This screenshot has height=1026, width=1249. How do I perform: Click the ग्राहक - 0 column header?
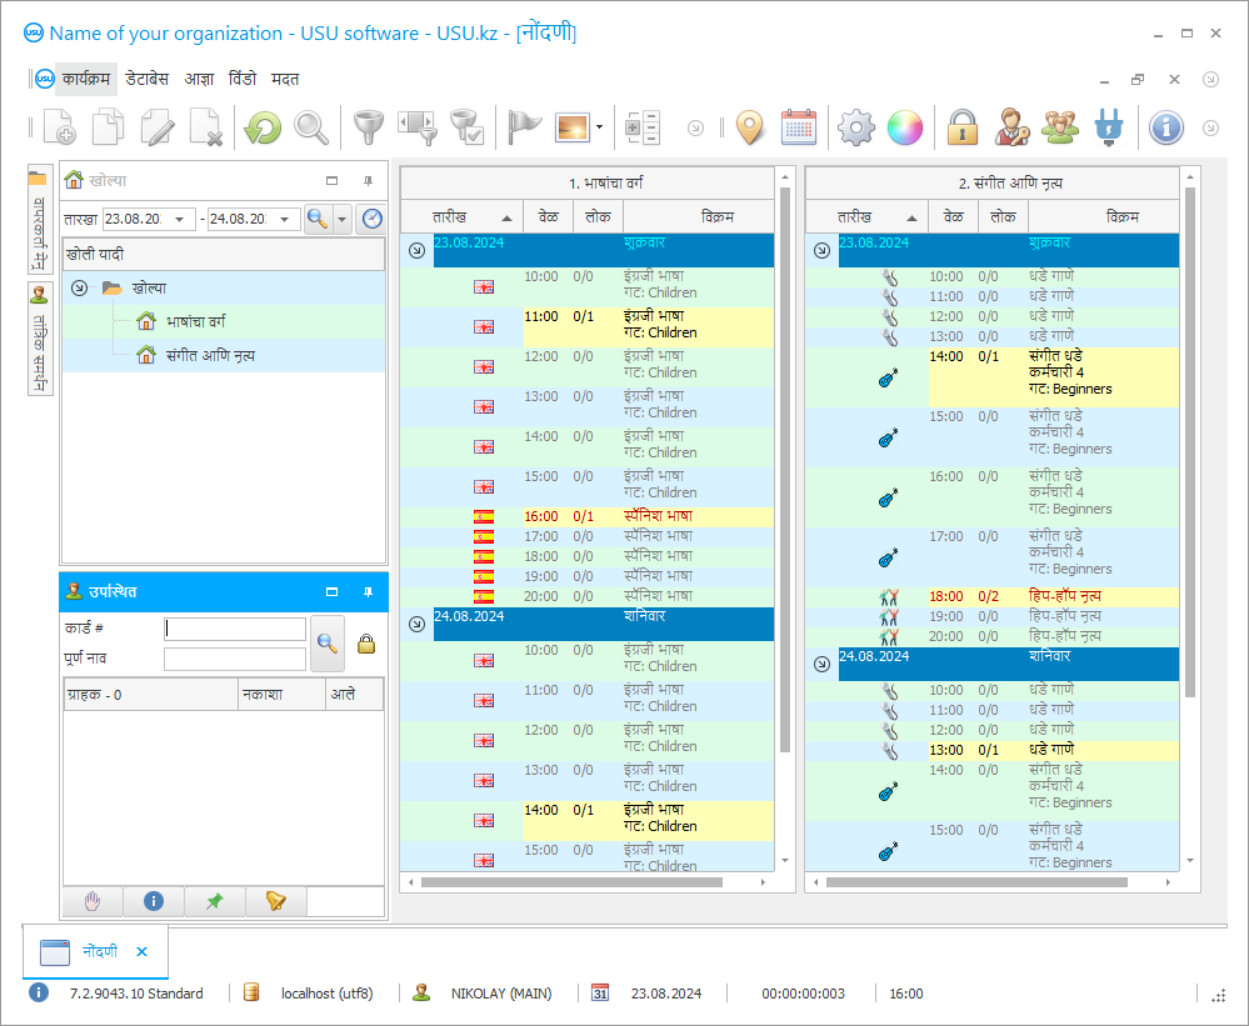[x=151, y=695]
